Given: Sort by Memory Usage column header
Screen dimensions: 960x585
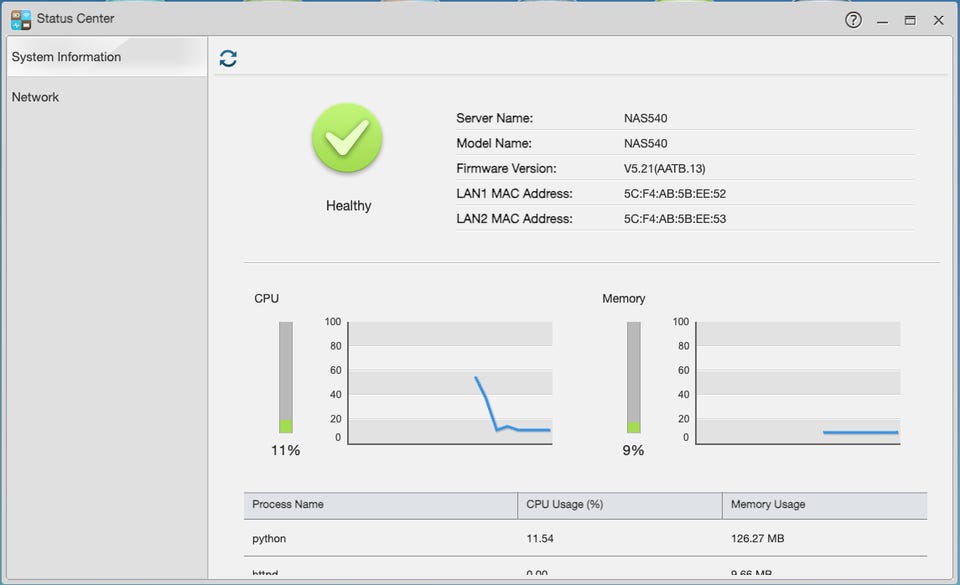Looking at the screenshot, I should tap(825, 505).
